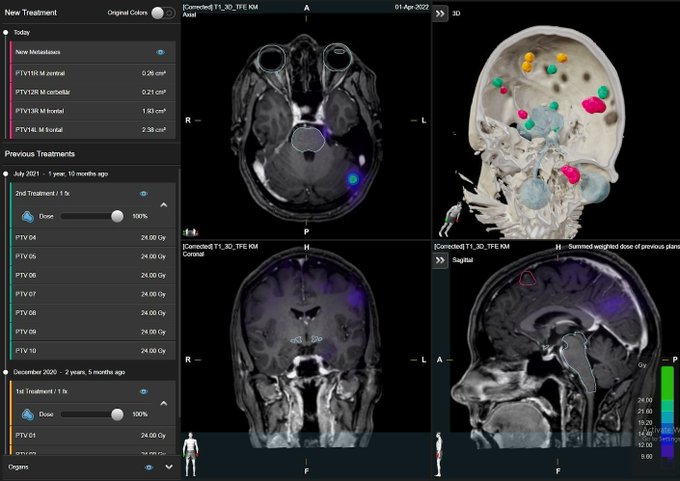Screen dimensions: 680x481
Task: Click the red contour in sagittal view
Action: tap(527, 278)
